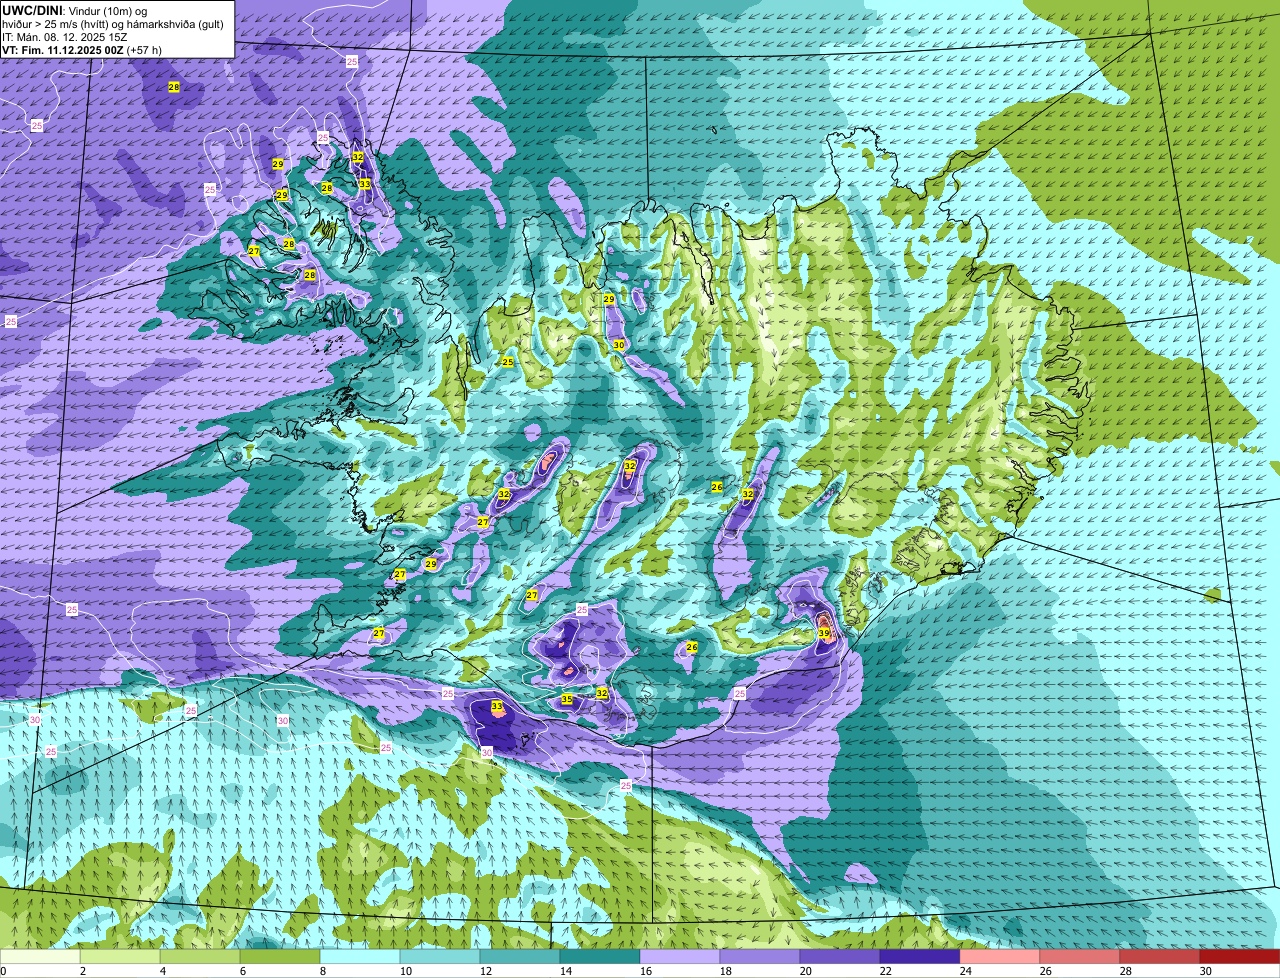The height and width of the screenshot is (978, 1280).
Task: Click 'VT: Fim. 11.12.2025 00Z' valid time
Action: tap(62, 49)
